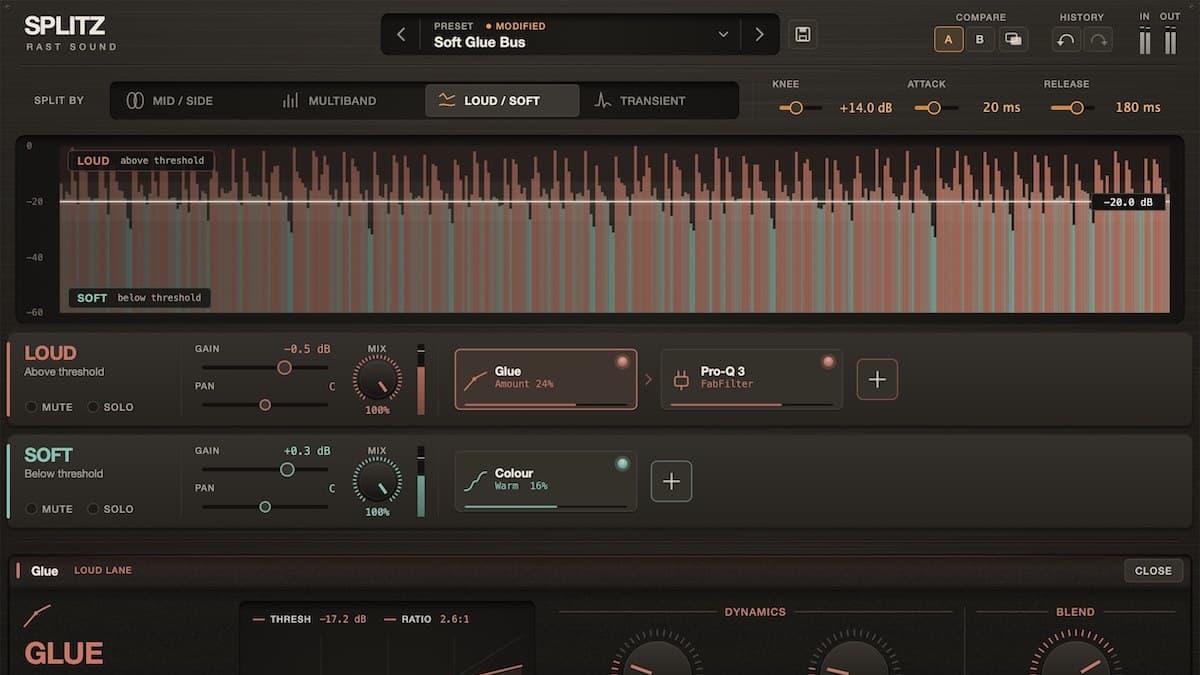This screenshot has height=675, width=1200.
Task: Click the Loud lane -0.5 dB gain value
Action: pyautogui.click(x=307, y=349)
